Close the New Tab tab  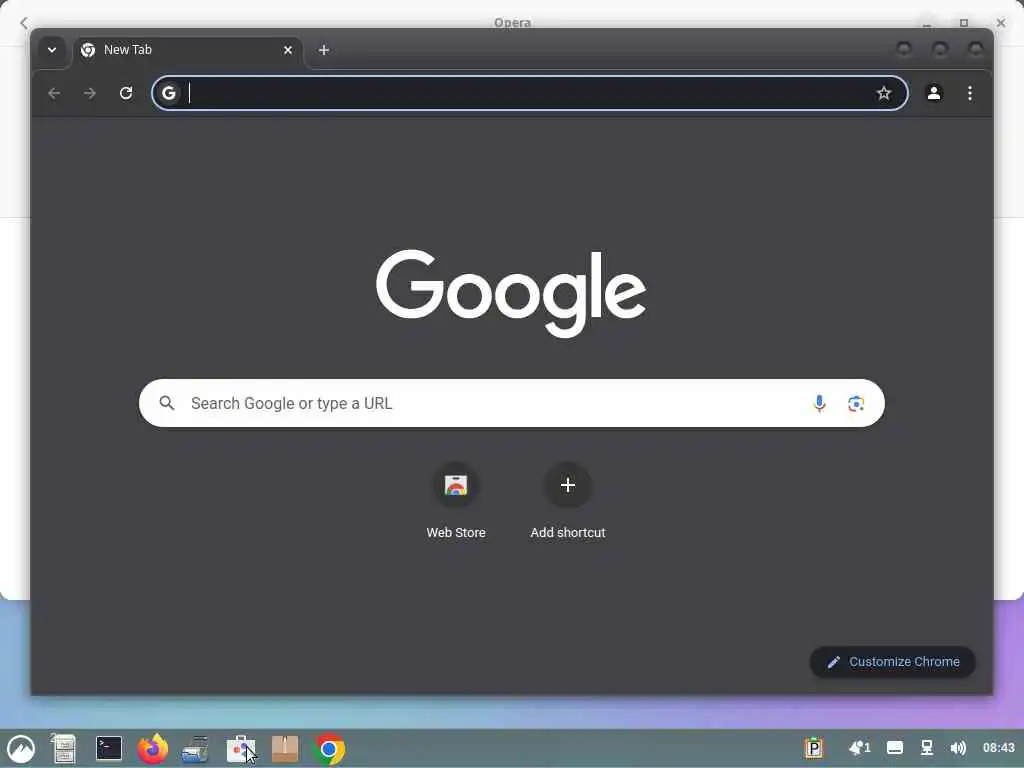(288, 50)
